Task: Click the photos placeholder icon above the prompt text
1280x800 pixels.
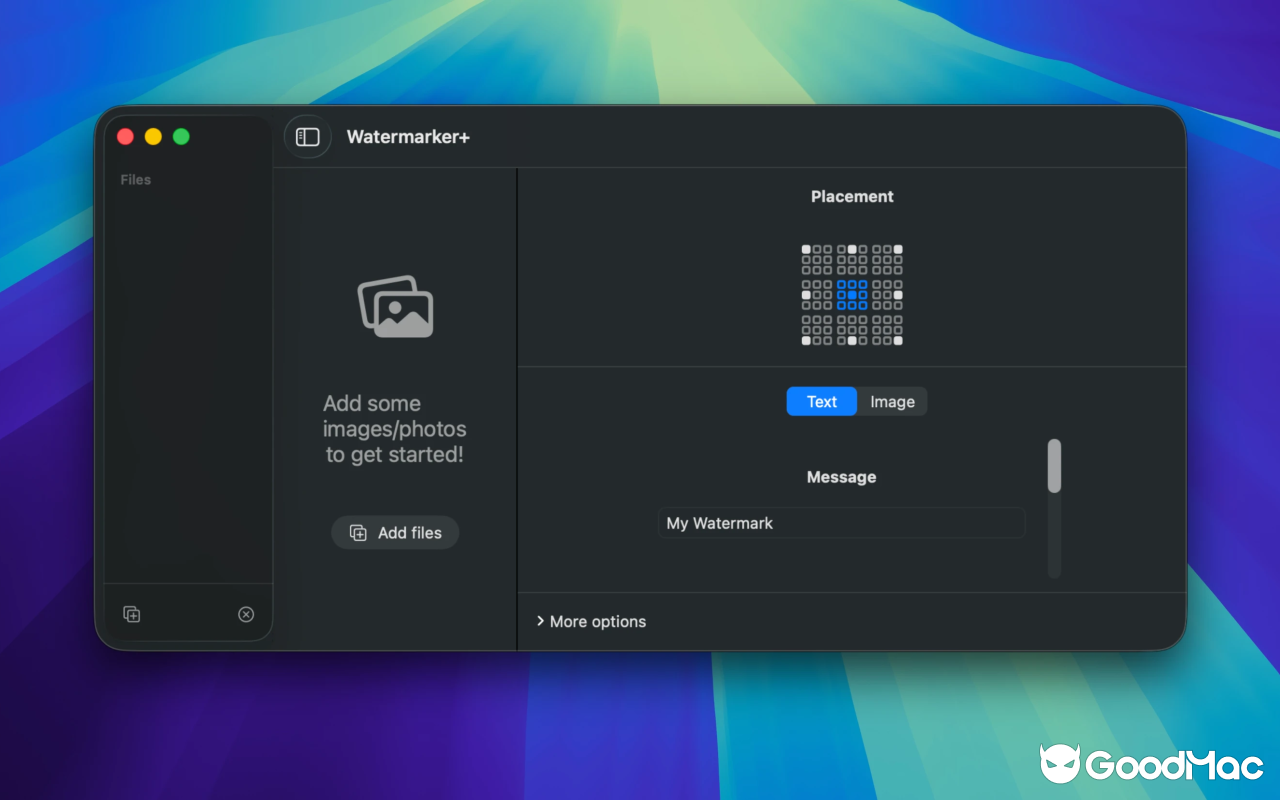Action: [395, 306]
